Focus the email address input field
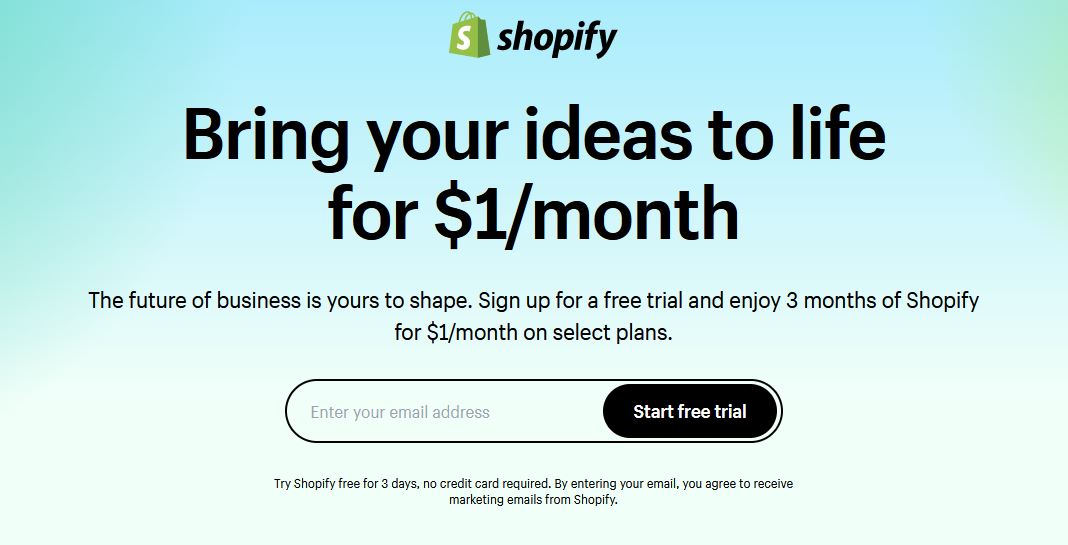 (443, 412)
